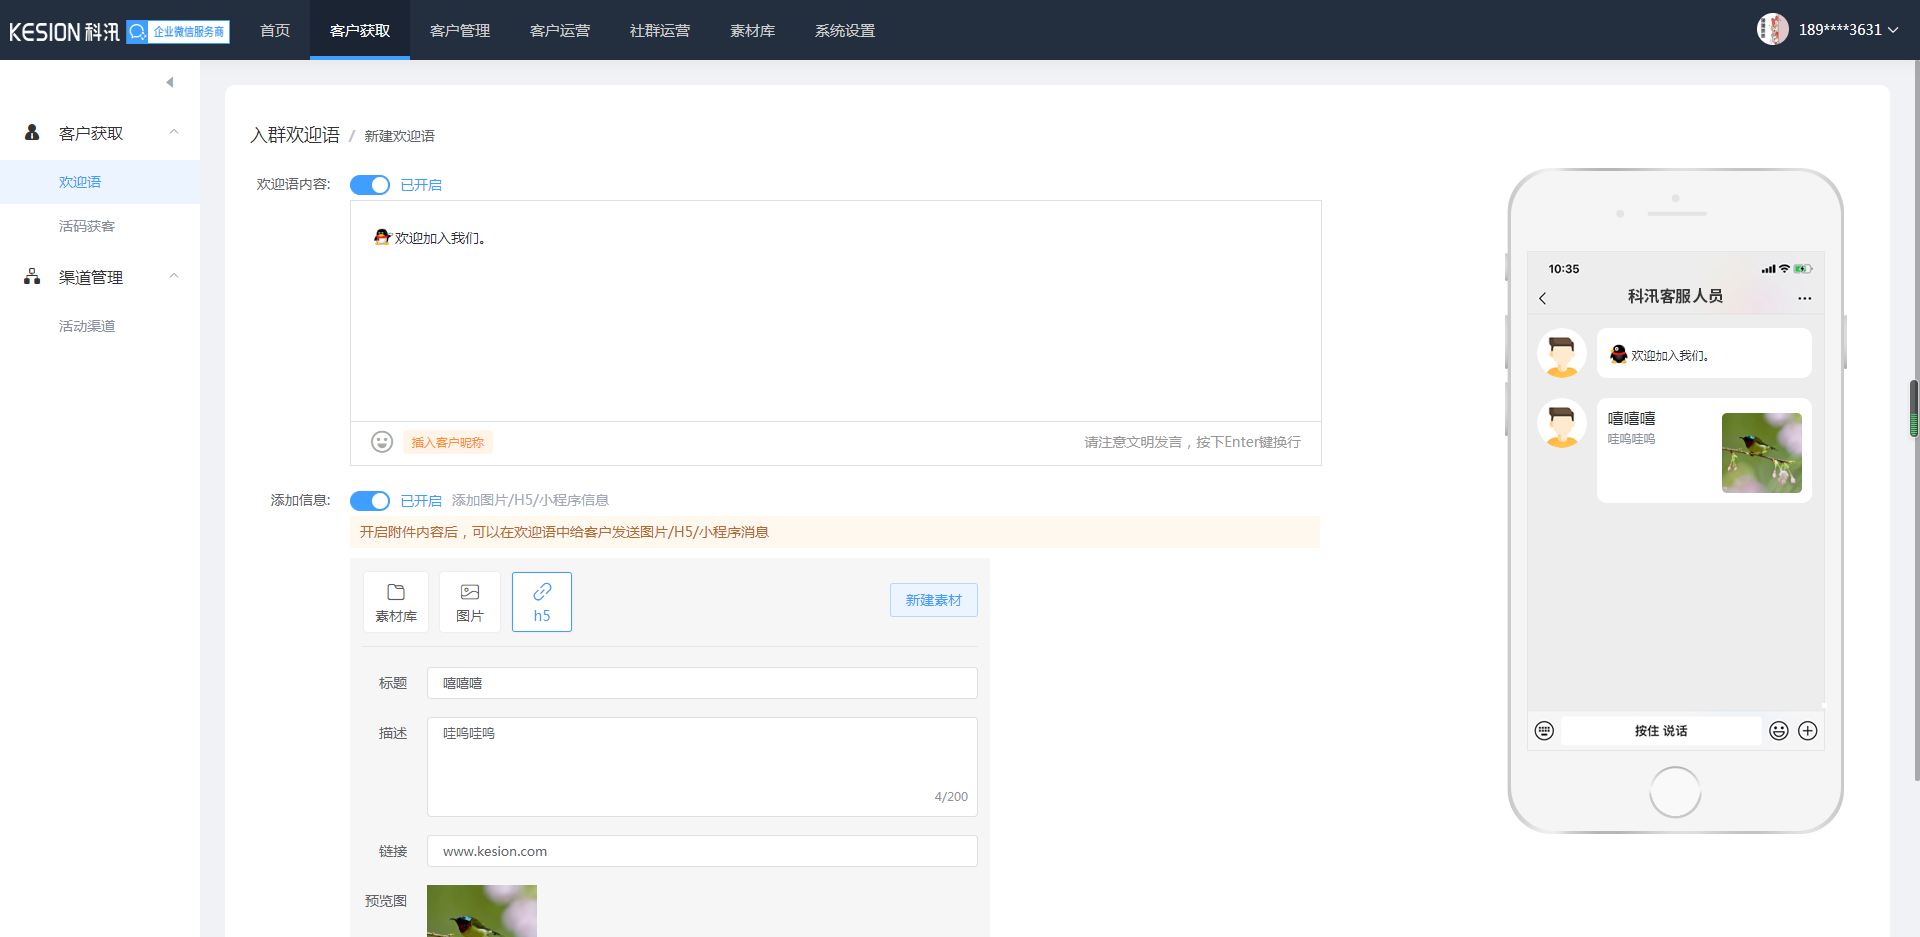
Task: Click the plus icon in phone preview
Action: coord(1808,731)
